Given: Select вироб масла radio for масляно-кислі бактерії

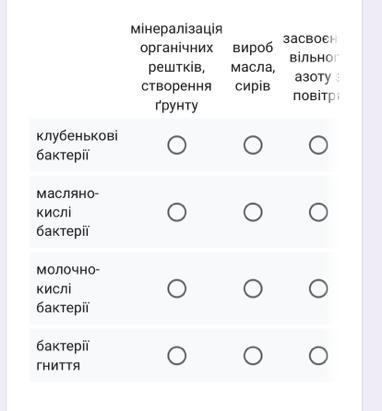Looking at the screenshot, I should (253, 212).
